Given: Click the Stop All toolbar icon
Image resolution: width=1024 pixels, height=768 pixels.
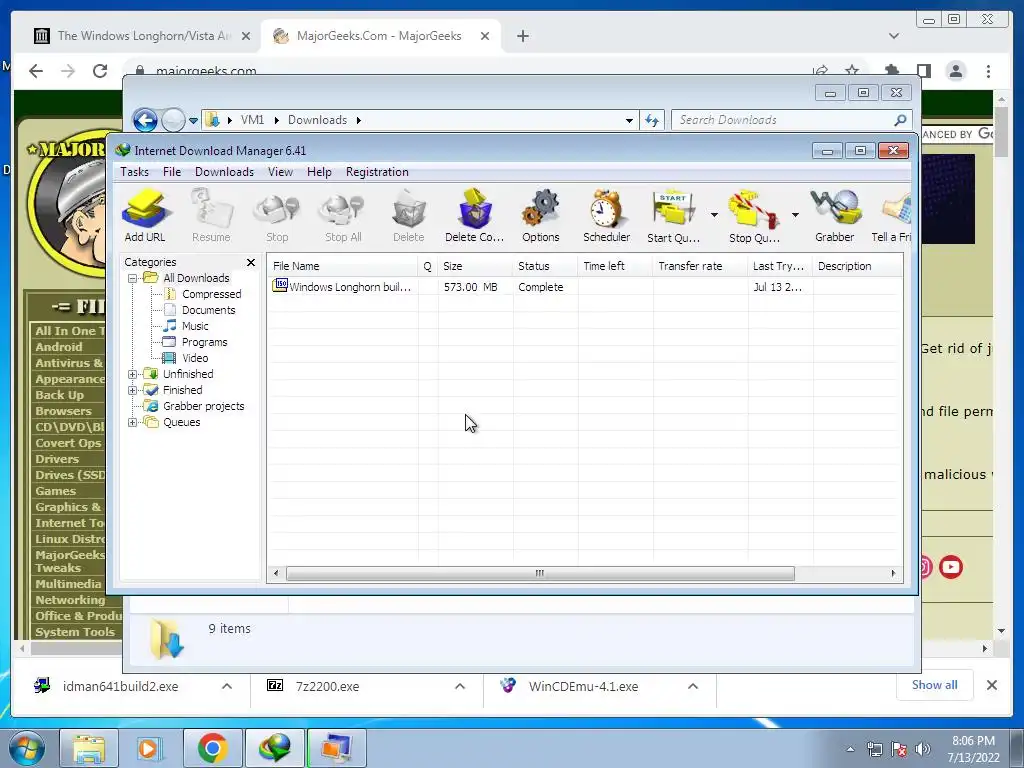Looking at the screenshot, I should tap(343, 216).
